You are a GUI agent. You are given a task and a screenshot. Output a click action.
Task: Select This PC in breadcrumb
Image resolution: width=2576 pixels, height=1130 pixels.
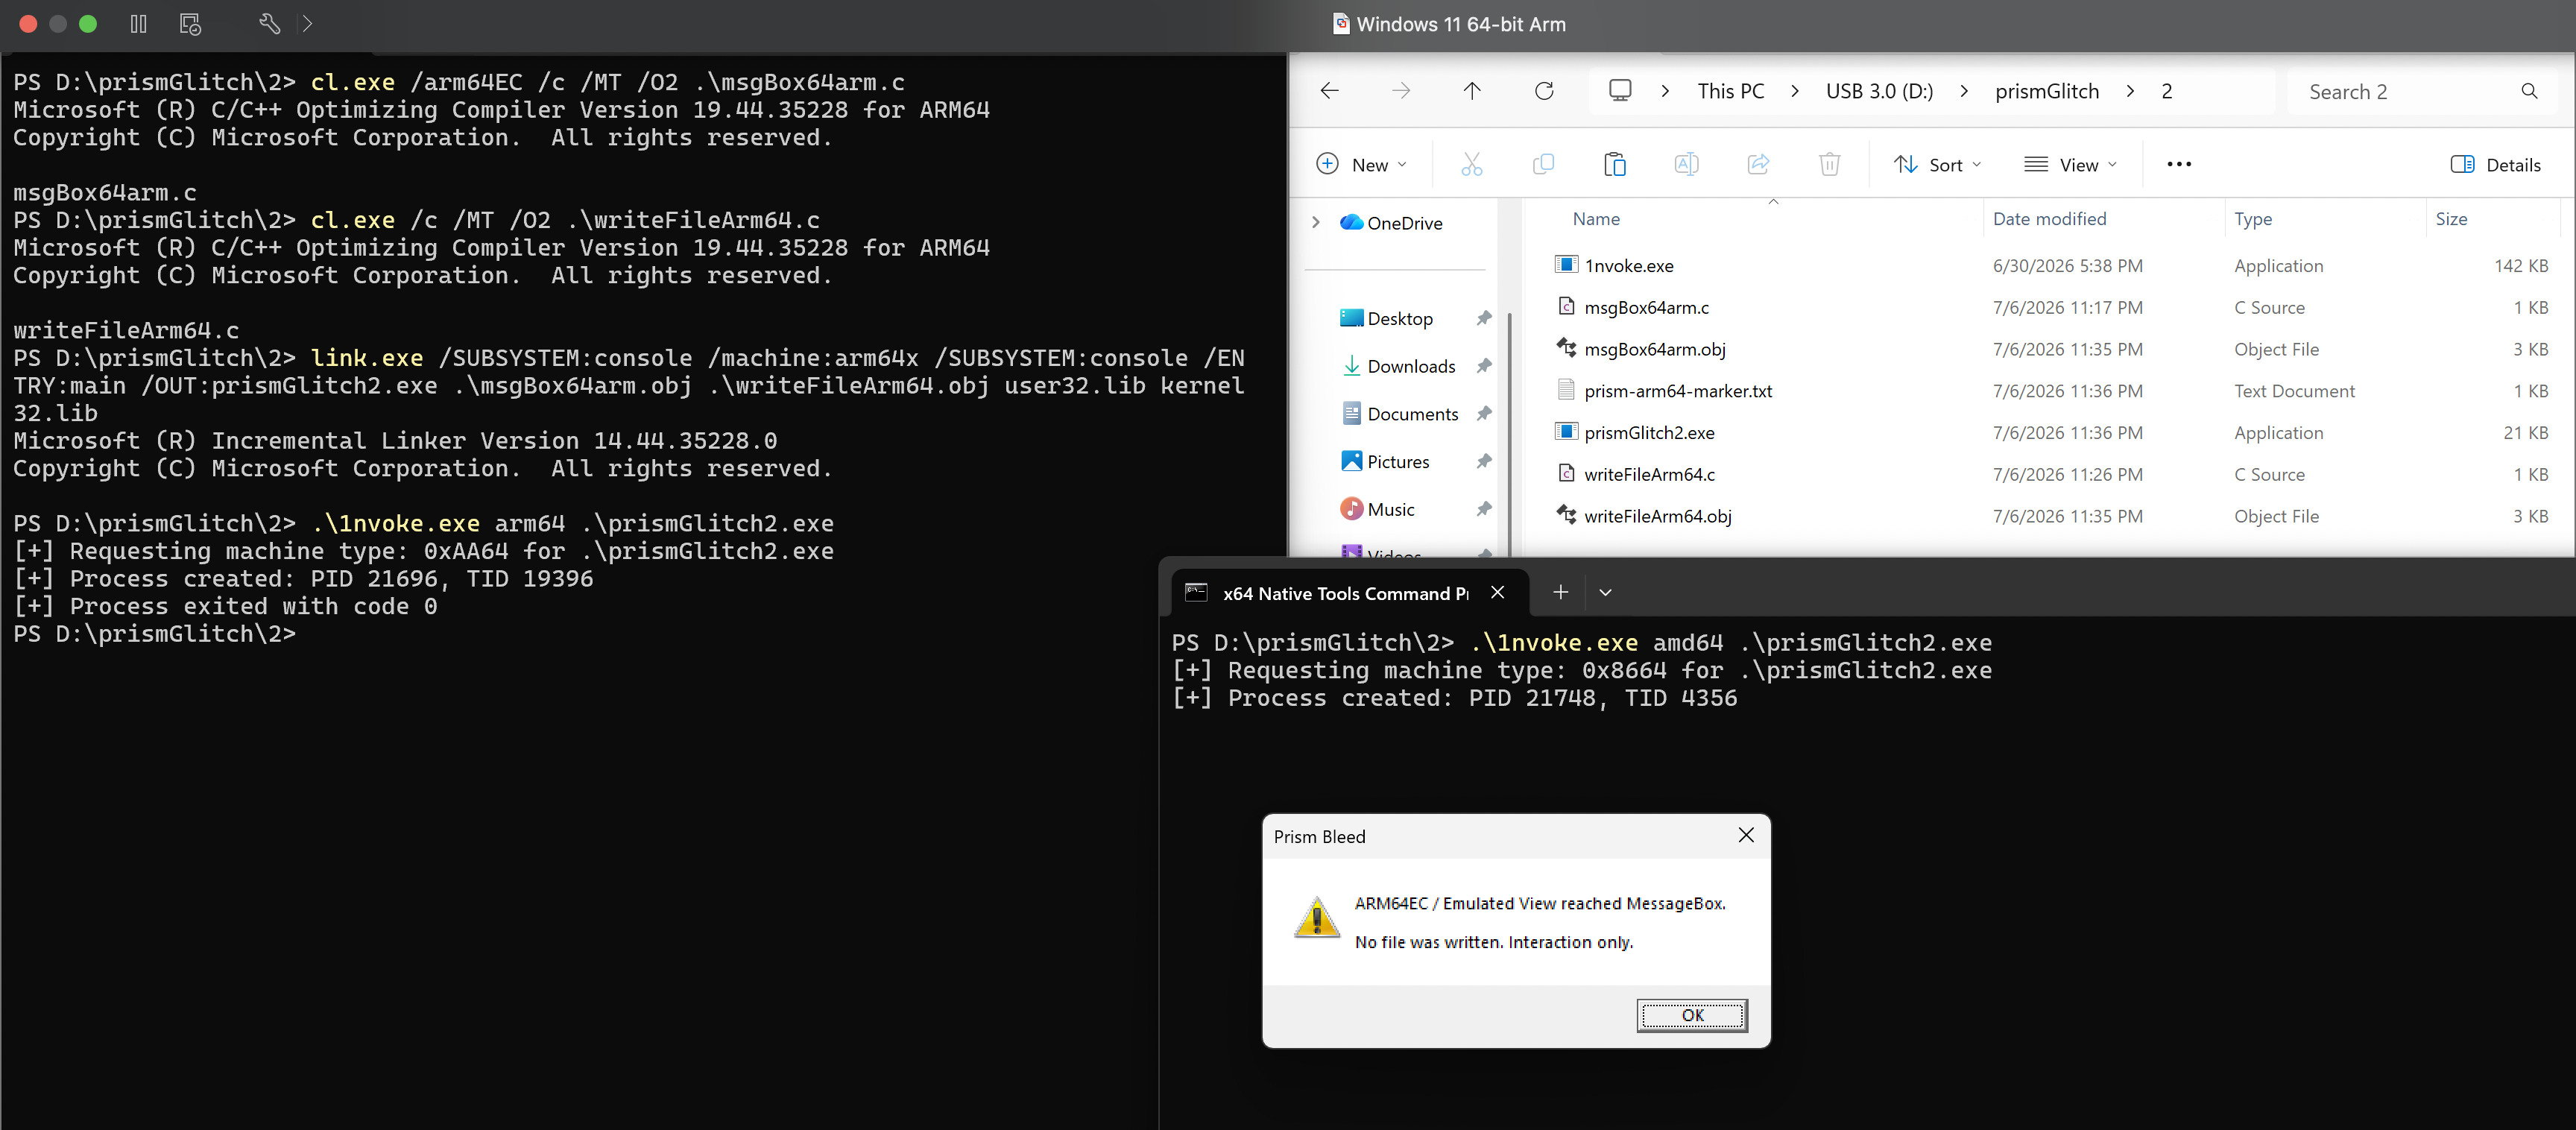pos(1731,91)
